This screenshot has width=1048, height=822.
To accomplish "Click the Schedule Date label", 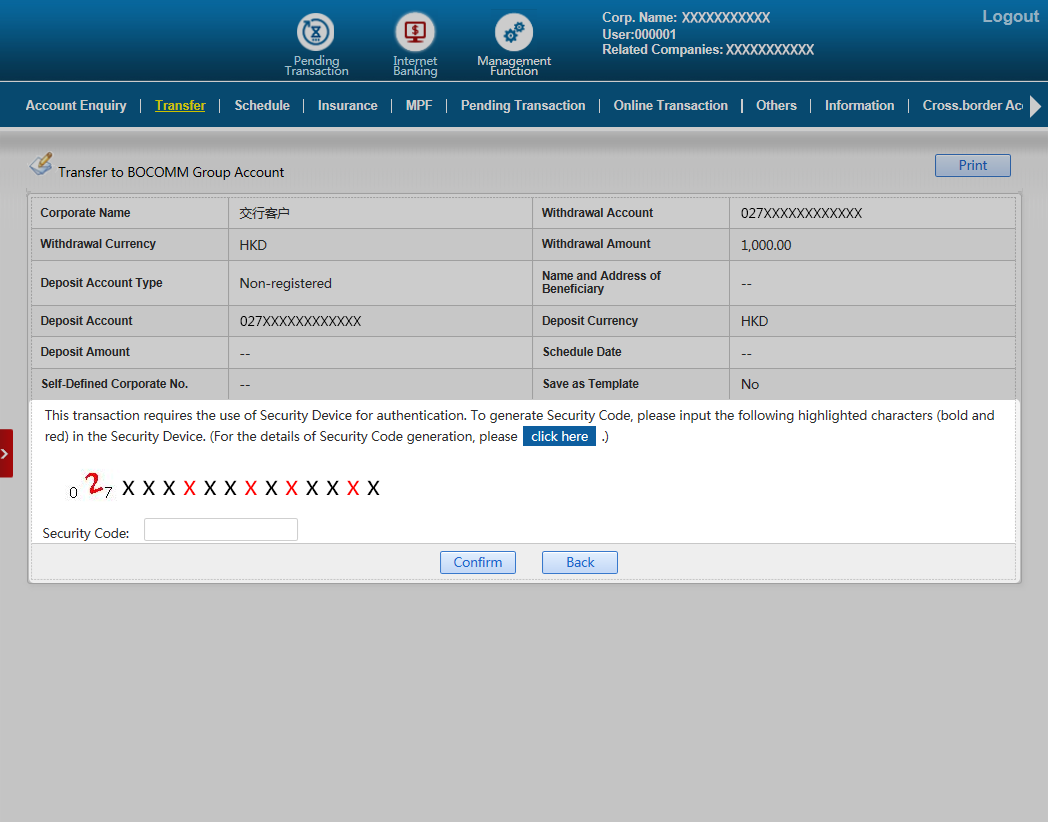I will (581, 352).
